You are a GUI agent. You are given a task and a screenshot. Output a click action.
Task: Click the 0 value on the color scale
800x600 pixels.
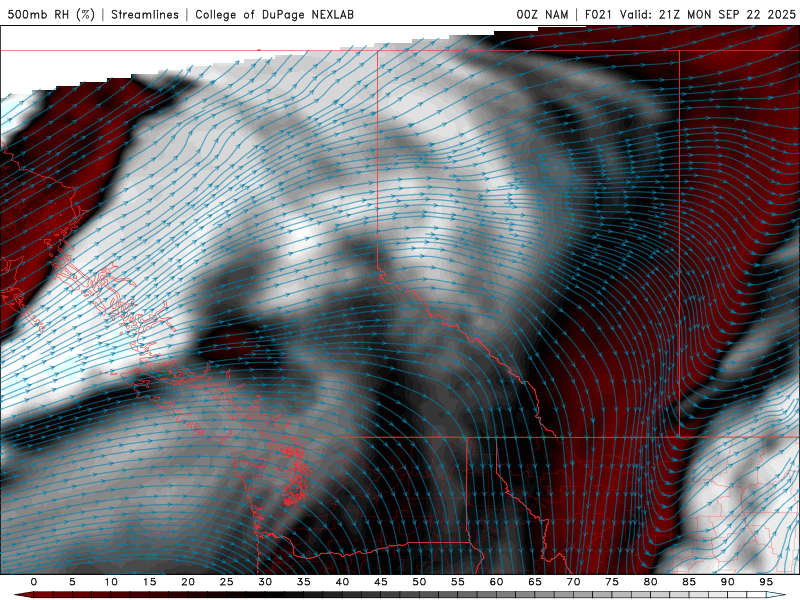click(x=34, y=582)
